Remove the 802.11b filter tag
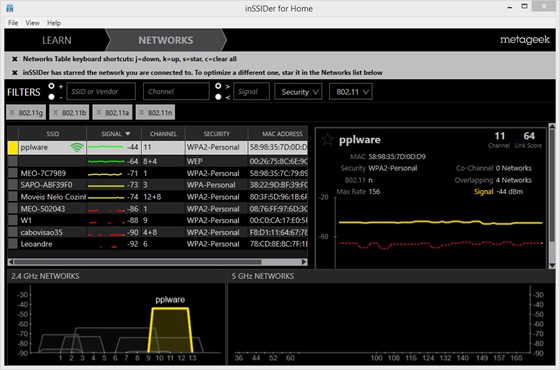560x370 pixels. (x=55, y=113)
